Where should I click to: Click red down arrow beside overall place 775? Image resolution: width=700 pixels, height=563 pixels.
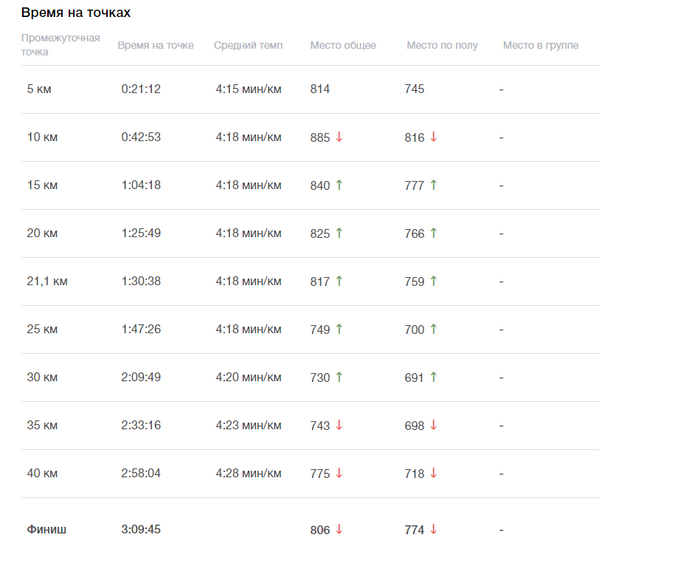(339, 473)
